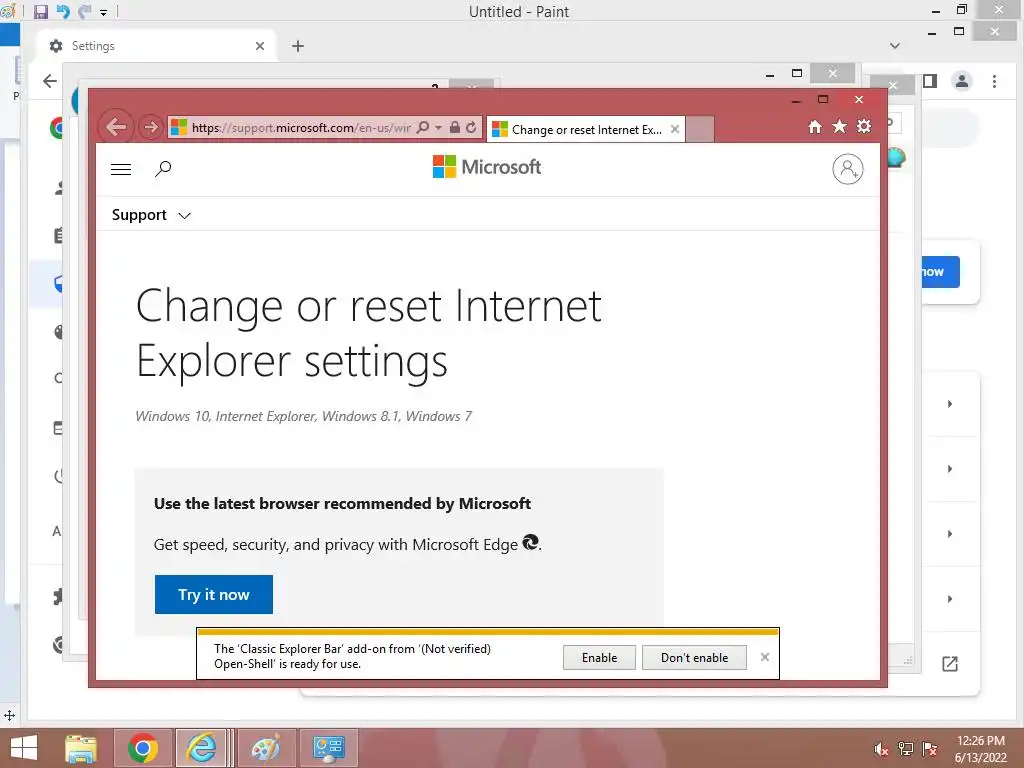Open the Control Panel taskbar item
1024x768 pixels.
pos(328,748)
